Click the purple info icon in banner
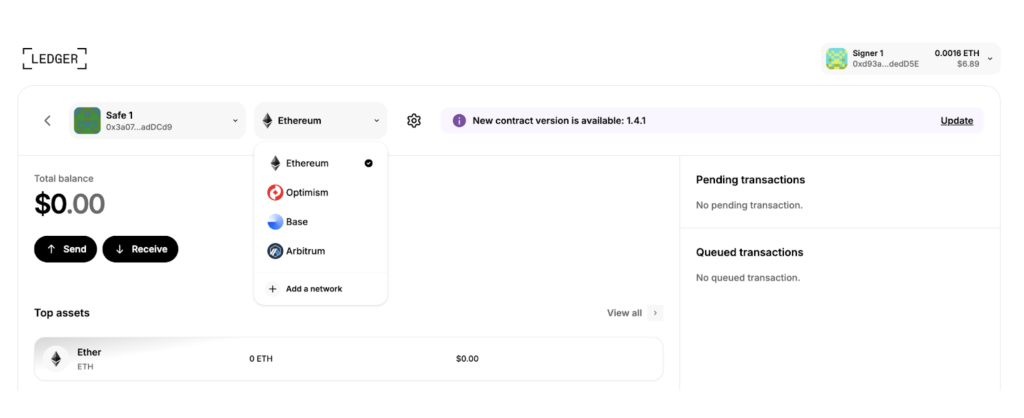Viewport: 1024px width, 418px height. click(x=459, y=121)
